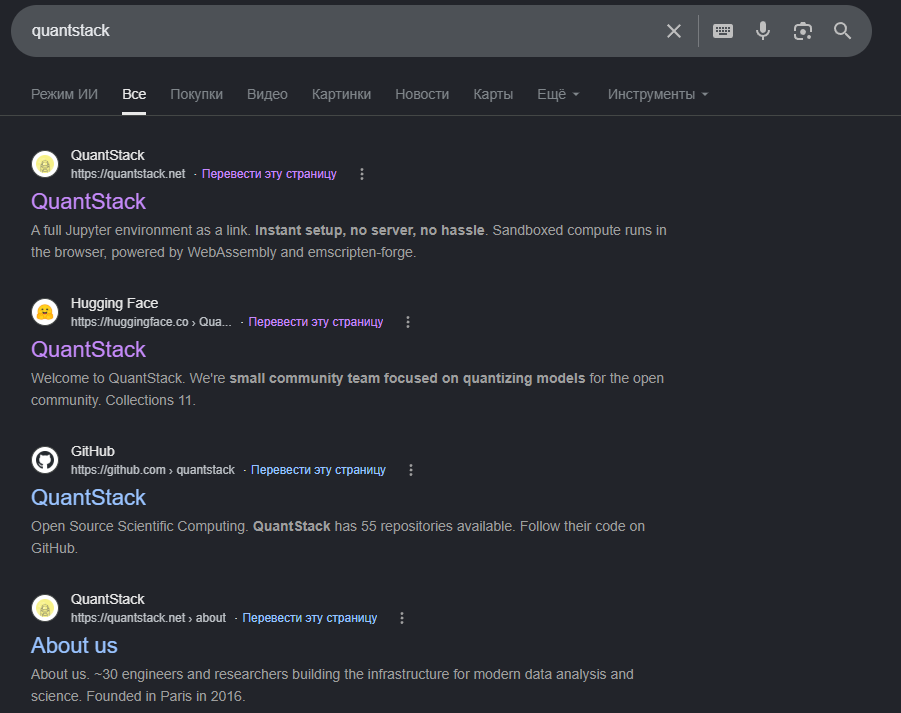Screen dimensions: 901x713
Task: Click the QuantStack site name above About us
Action: click(x=107, y=599)
